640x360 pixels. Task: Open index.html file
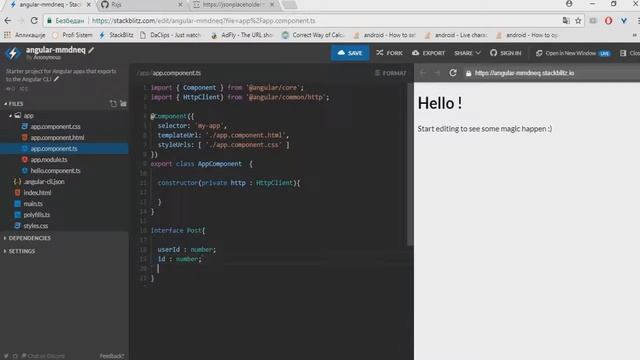point(37,193)
